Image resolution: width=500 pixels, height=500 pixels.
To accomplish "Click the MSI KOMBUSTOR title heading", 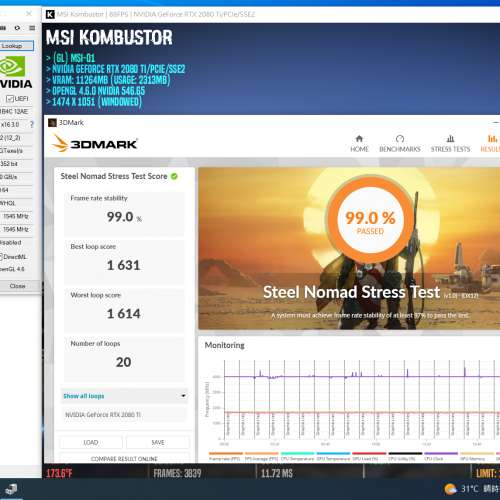I will click(109, 37).
